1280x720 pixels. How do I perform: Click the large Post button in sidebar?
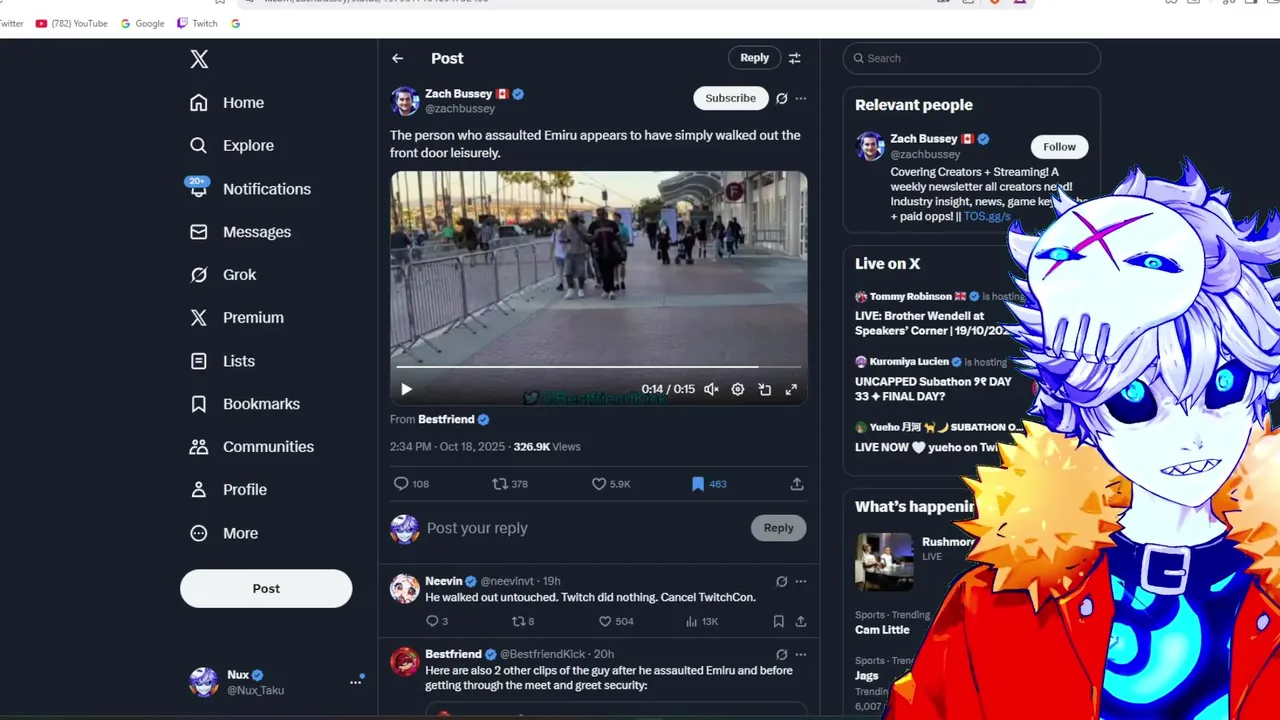(266, 589)
